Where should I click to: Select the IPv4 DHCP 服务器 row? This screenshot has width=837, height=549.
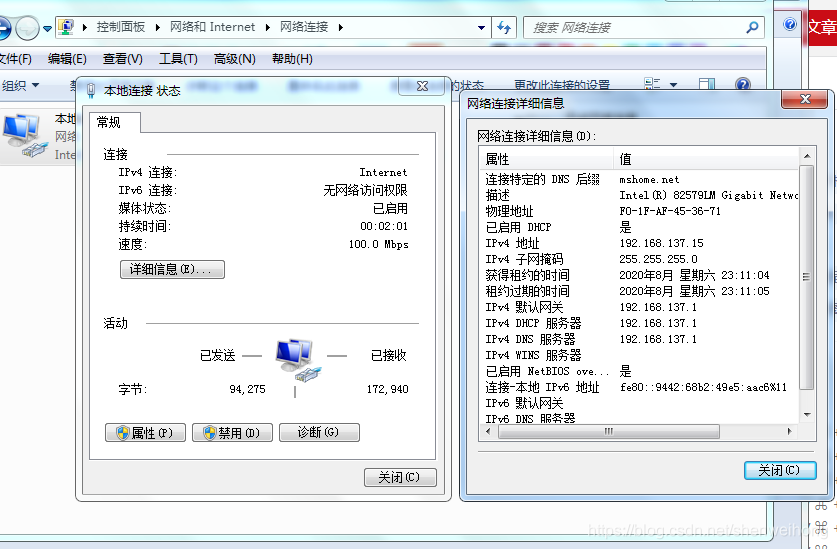tap(639, 323)
